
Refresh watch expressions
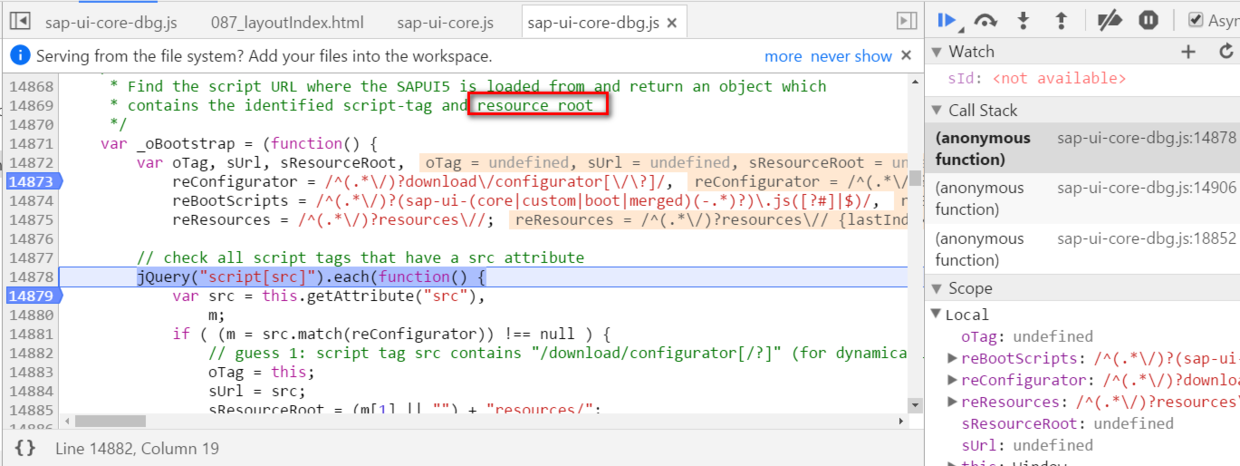click(1226, 52)
